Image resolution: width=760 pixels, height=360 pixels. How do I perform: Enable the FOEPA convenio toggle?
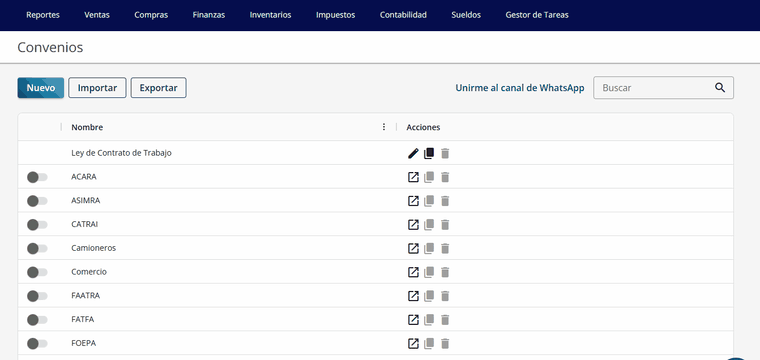pyautogui.click(x=37, y=344)
